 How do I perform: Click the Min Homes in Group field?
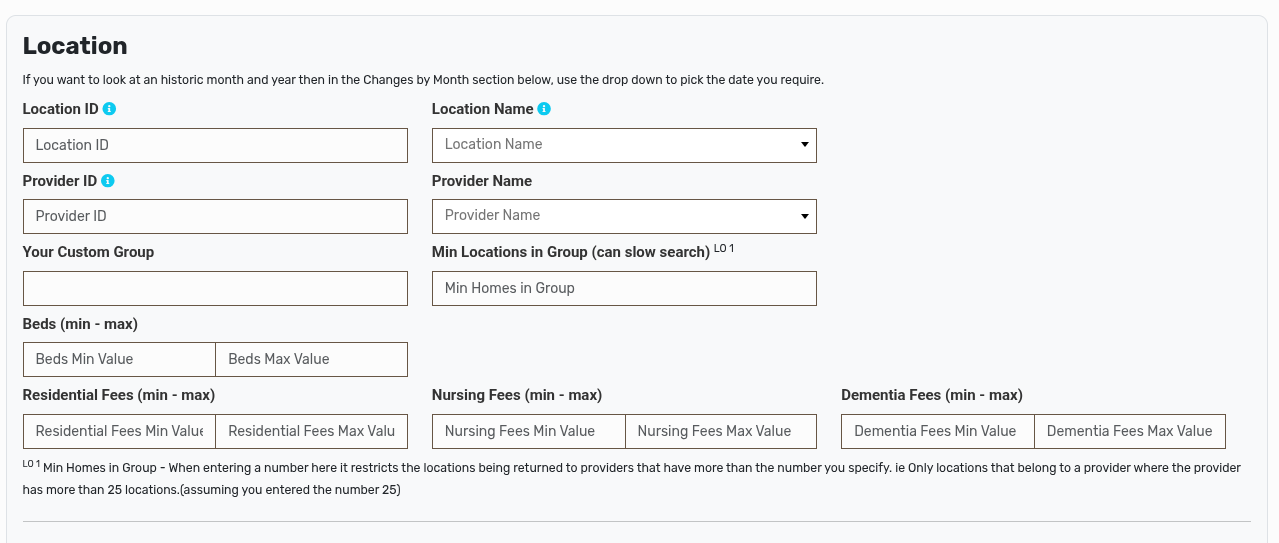(623, 288)
